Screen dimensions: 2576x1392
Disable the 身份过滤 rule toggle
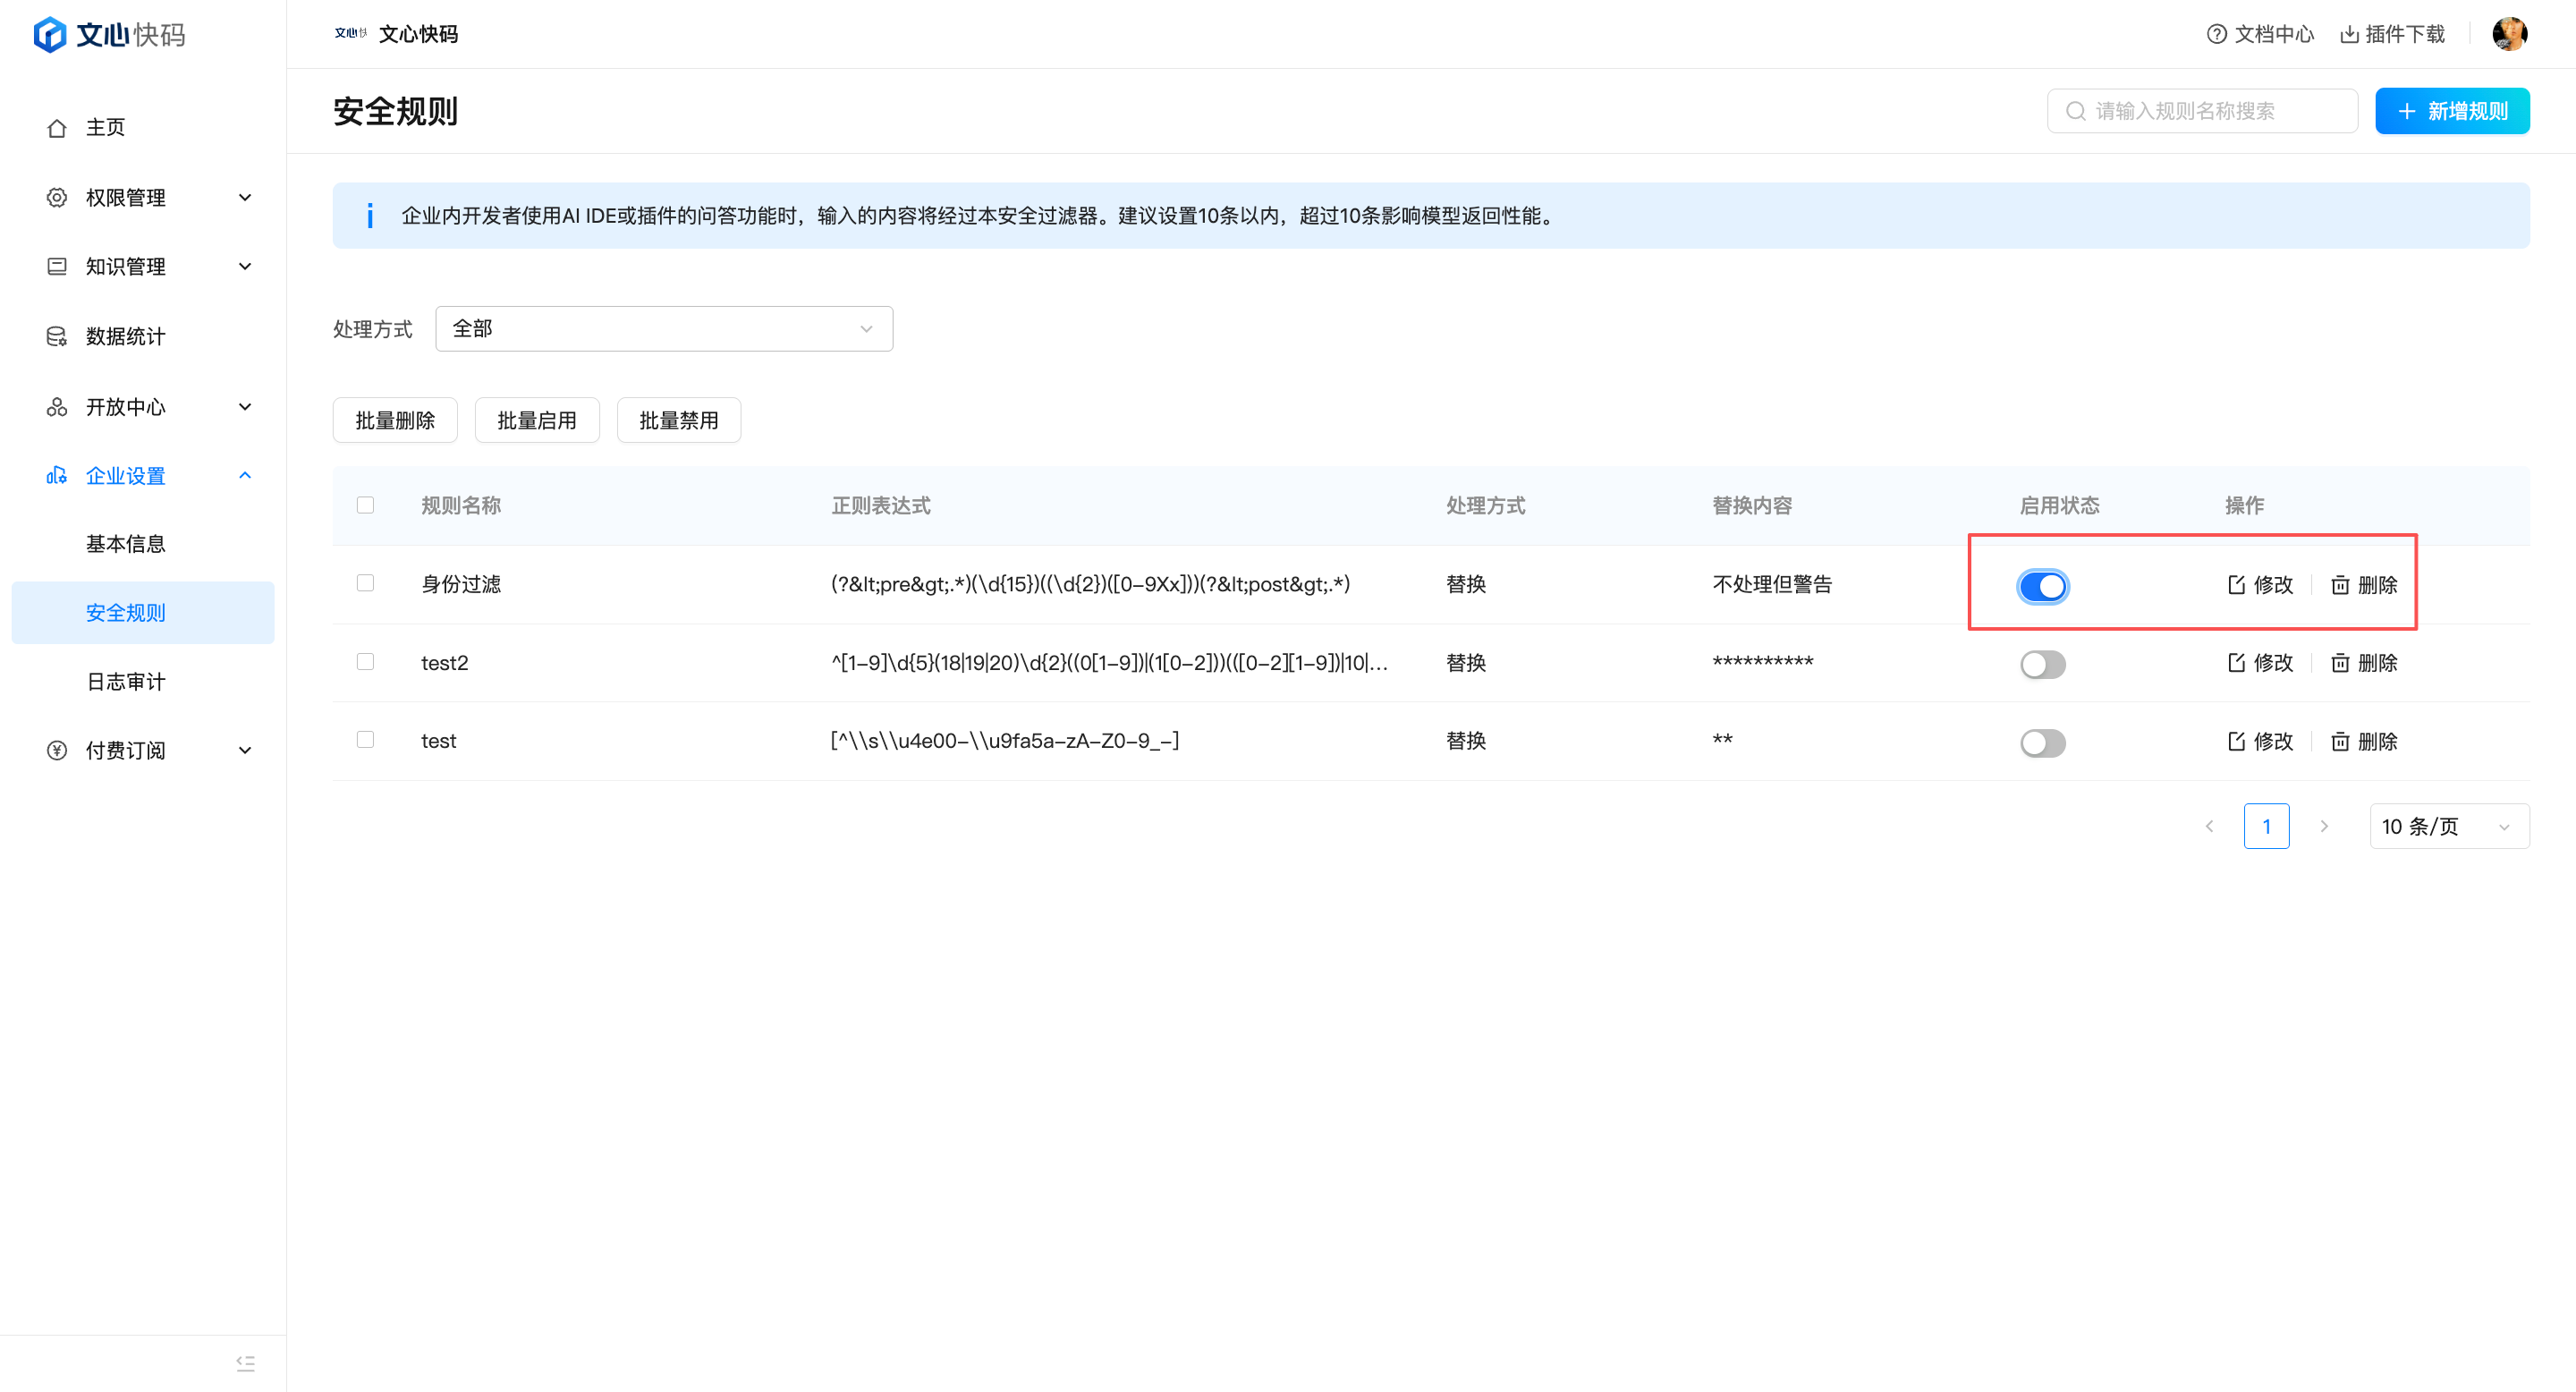tap(2042, 586)
